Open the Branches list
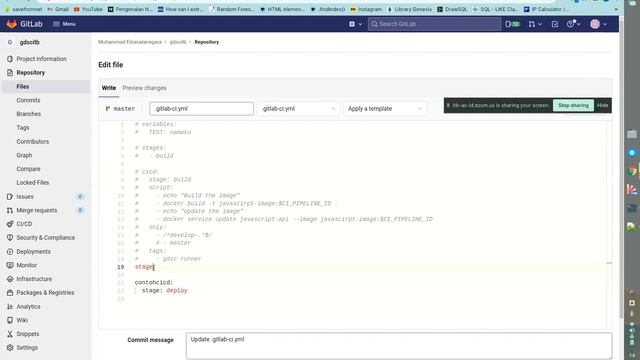 coord(29,114)
